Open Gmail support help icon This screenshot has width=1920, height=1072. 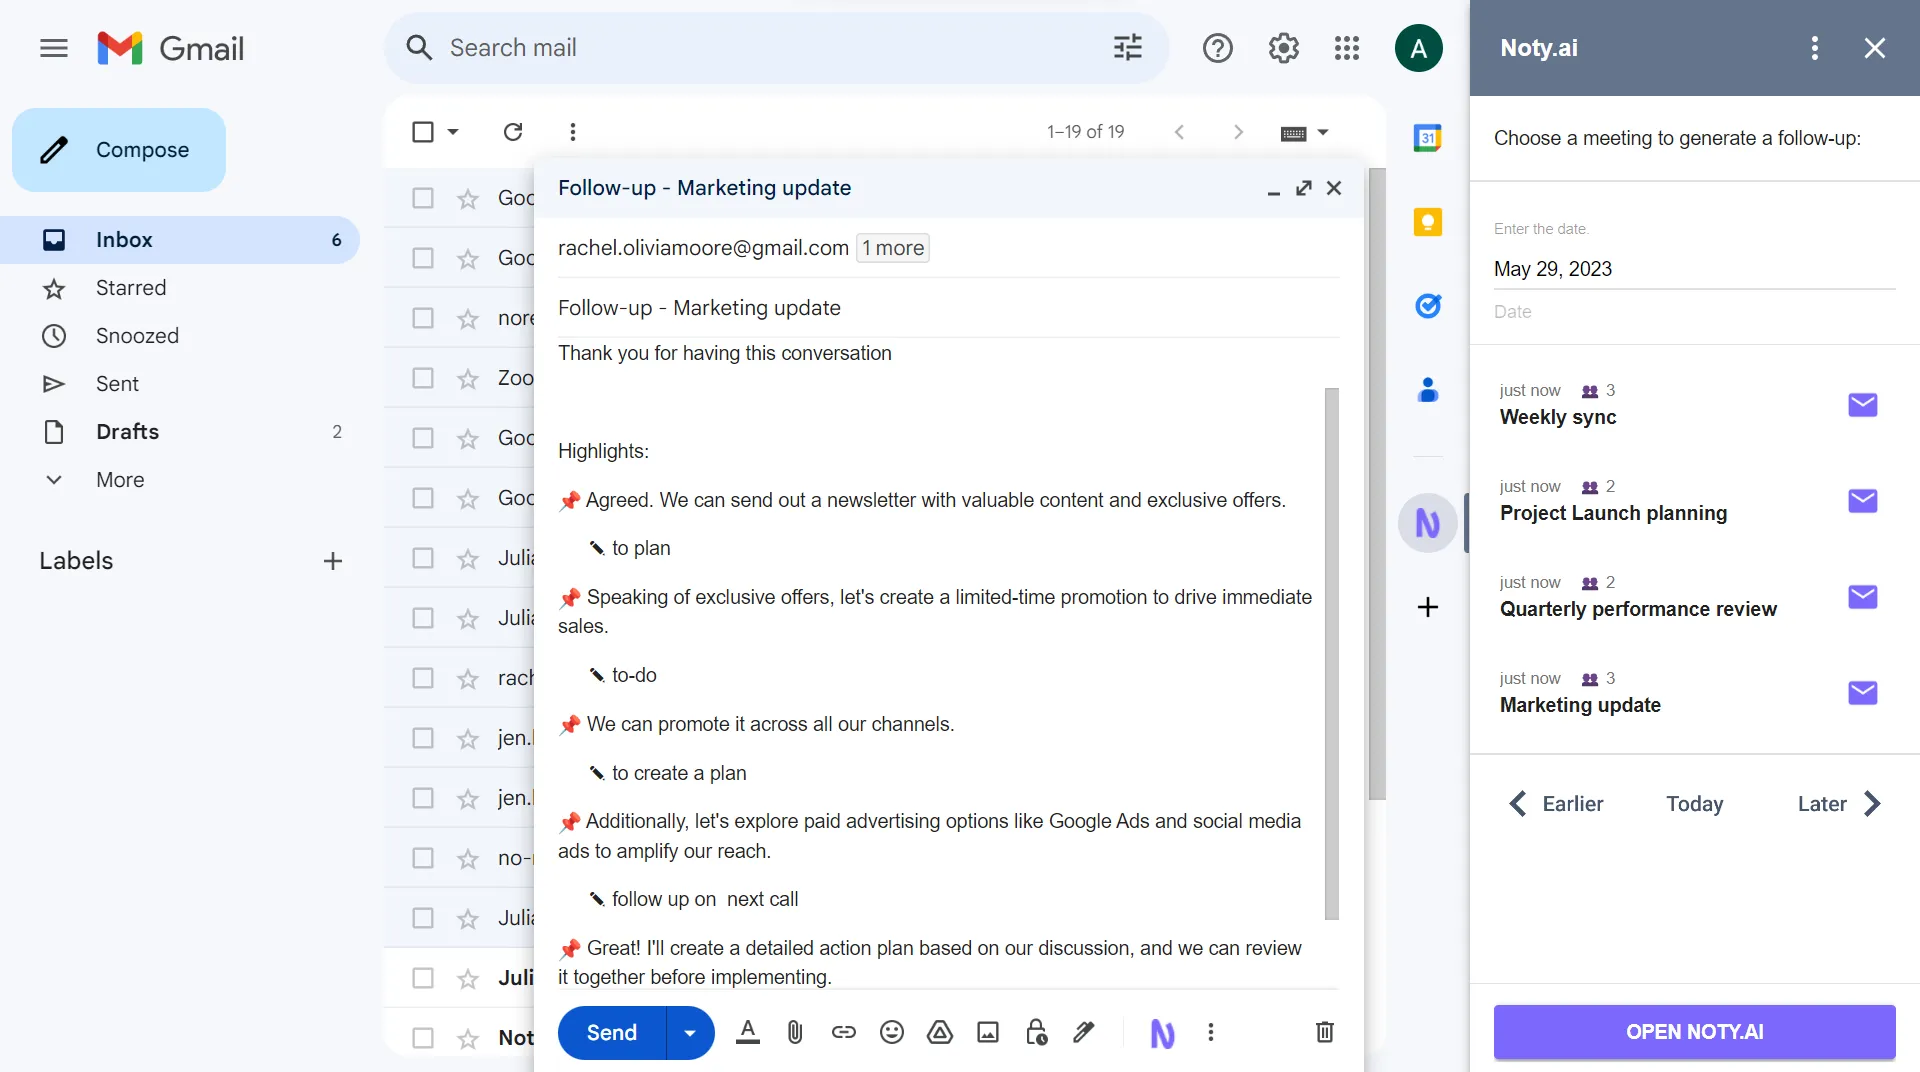tap(1217, 48)
